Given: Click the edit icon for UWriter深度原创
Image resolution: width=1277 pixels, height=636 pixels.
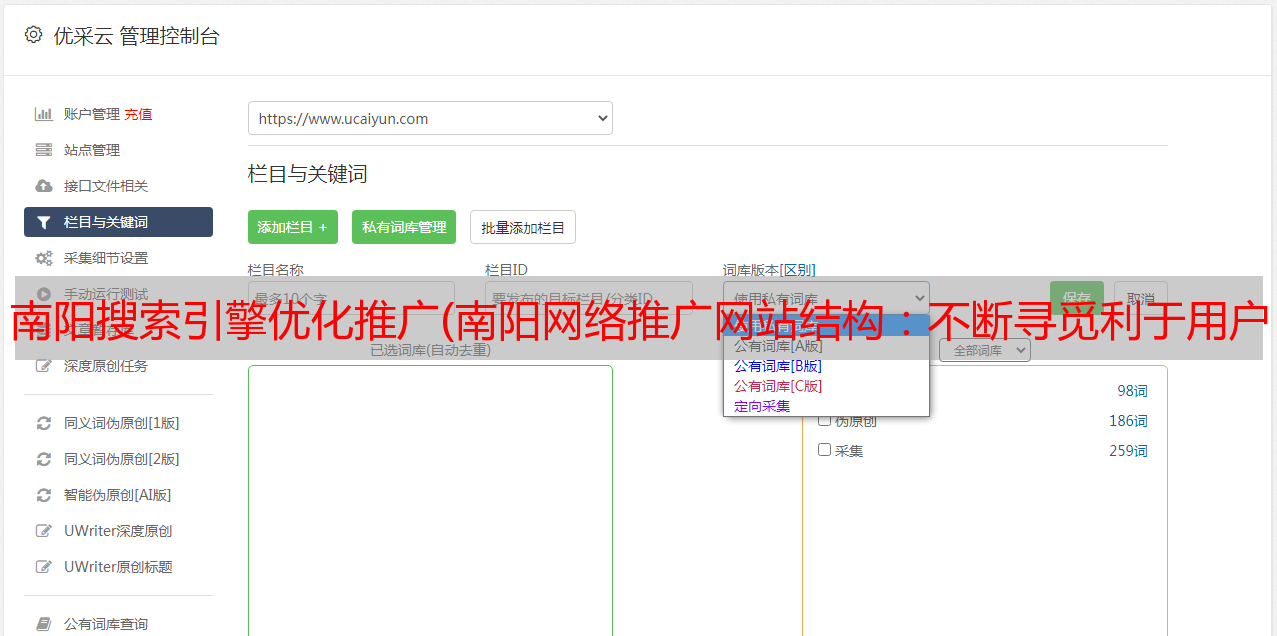Looking at the screenshot, I should pos(43,531).
